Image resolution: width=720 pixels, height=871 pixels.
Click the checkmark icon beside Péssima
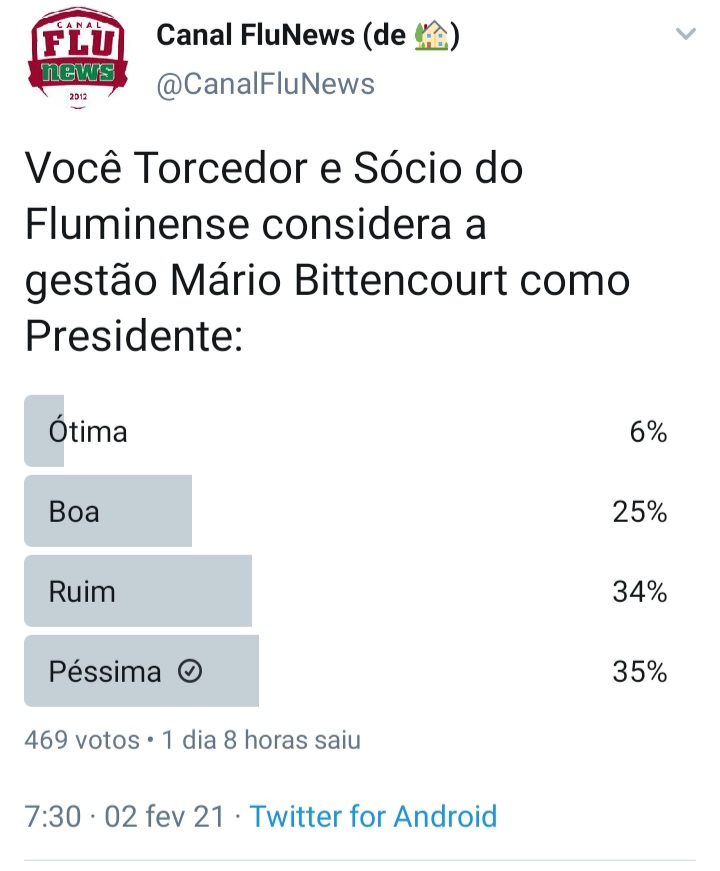[x=190, y=671]
